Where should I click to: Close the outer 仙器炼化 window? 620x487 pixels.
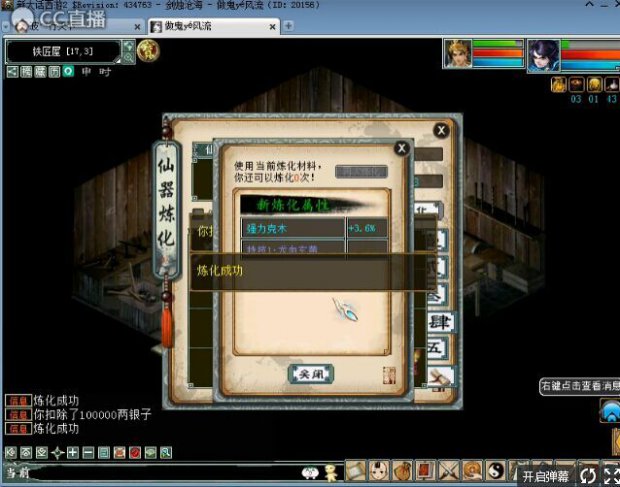[x=441, y=129]
